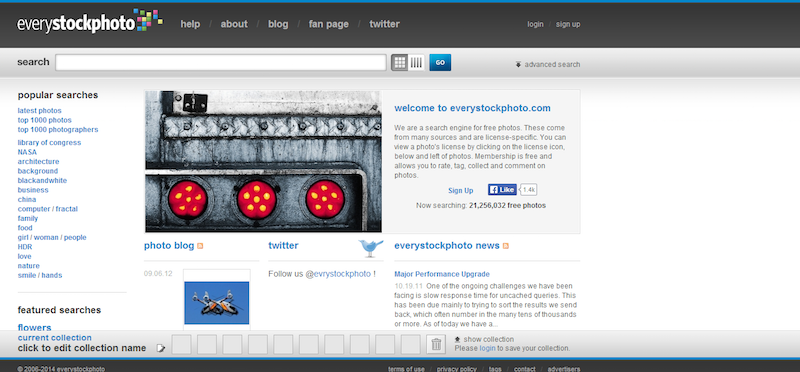Select the first empty collection slot

coord(181,344)
